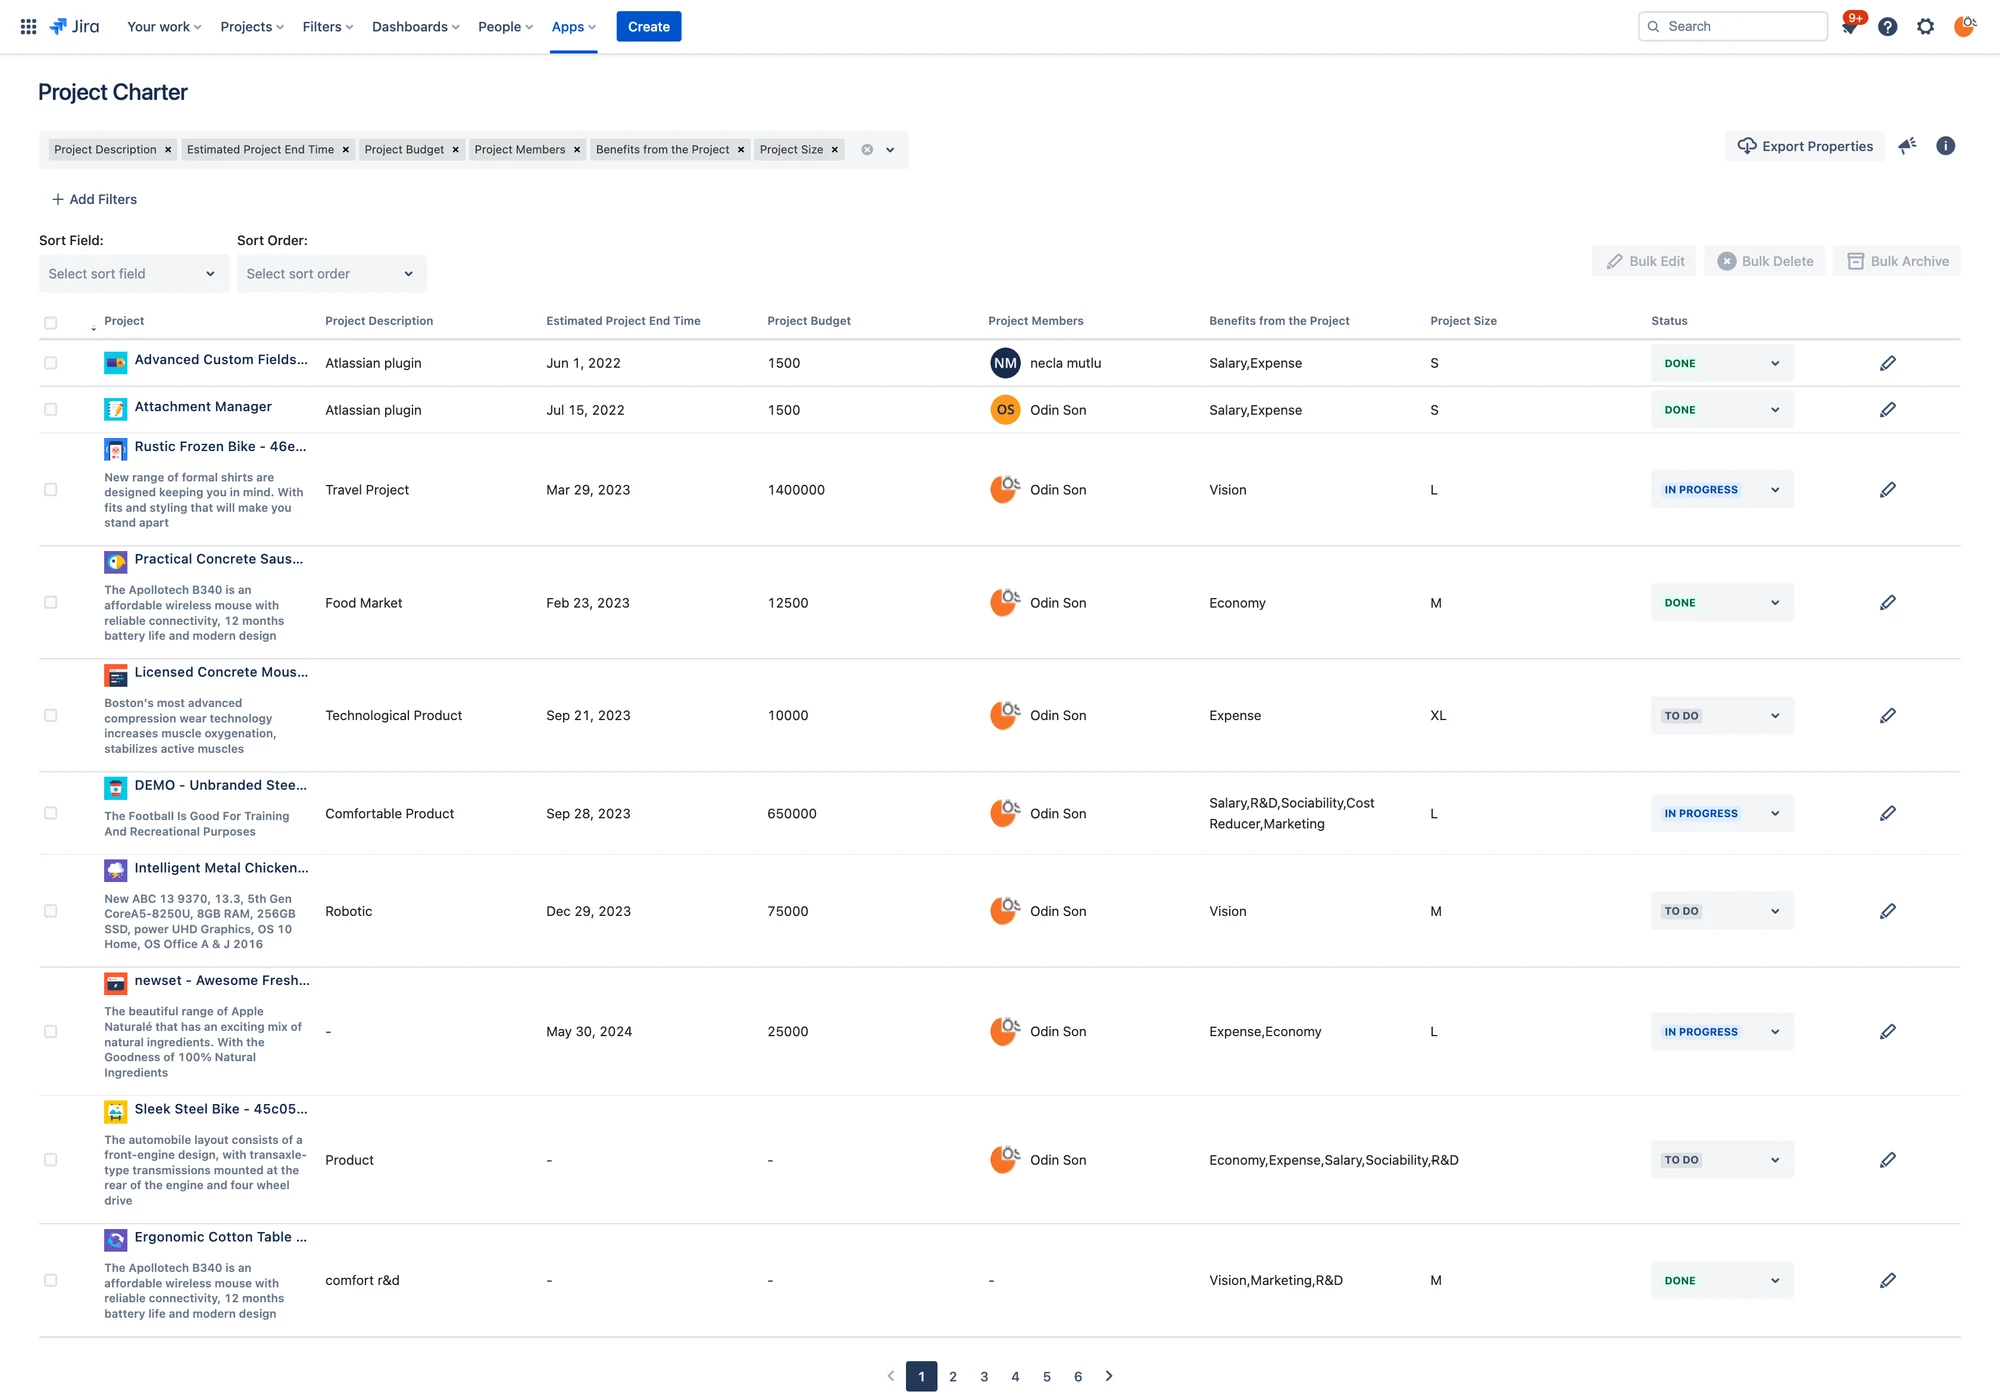Click Add Filters

pyautogui.click(x=94, y=200)
